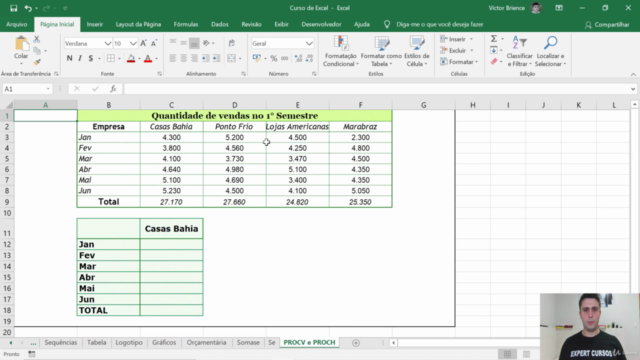
Task: Switch to the Exibir tab
Action: 281,24
